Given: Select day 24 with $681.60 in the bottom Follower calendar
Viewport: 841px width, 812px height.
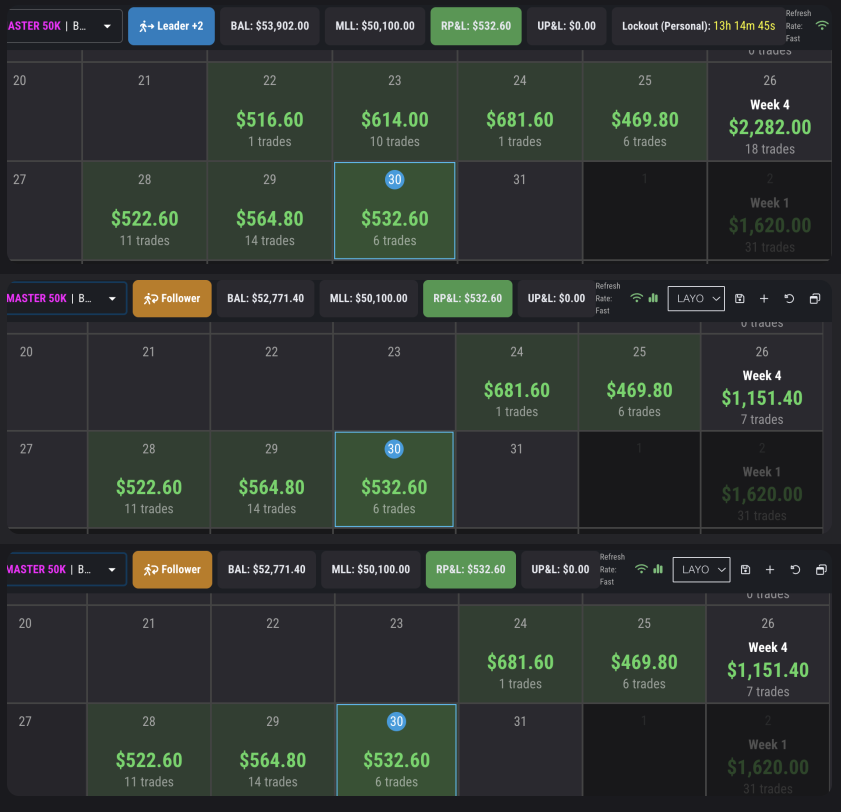Looking at the screenshot, I should pos(520,654).
